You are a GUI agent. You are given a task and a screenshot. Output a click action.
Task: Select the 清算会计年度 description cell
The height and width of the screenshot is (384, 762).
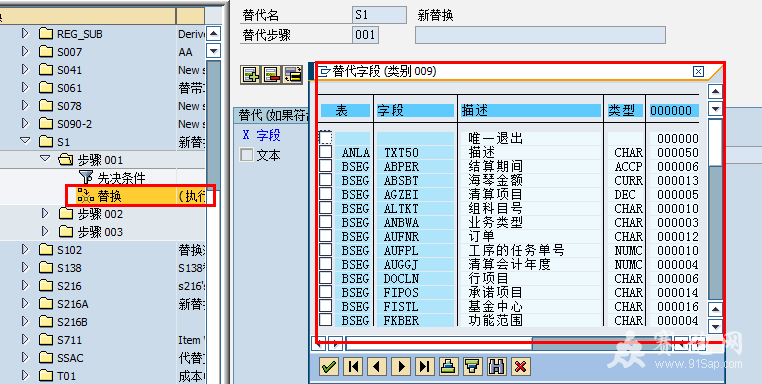[531, 264]
